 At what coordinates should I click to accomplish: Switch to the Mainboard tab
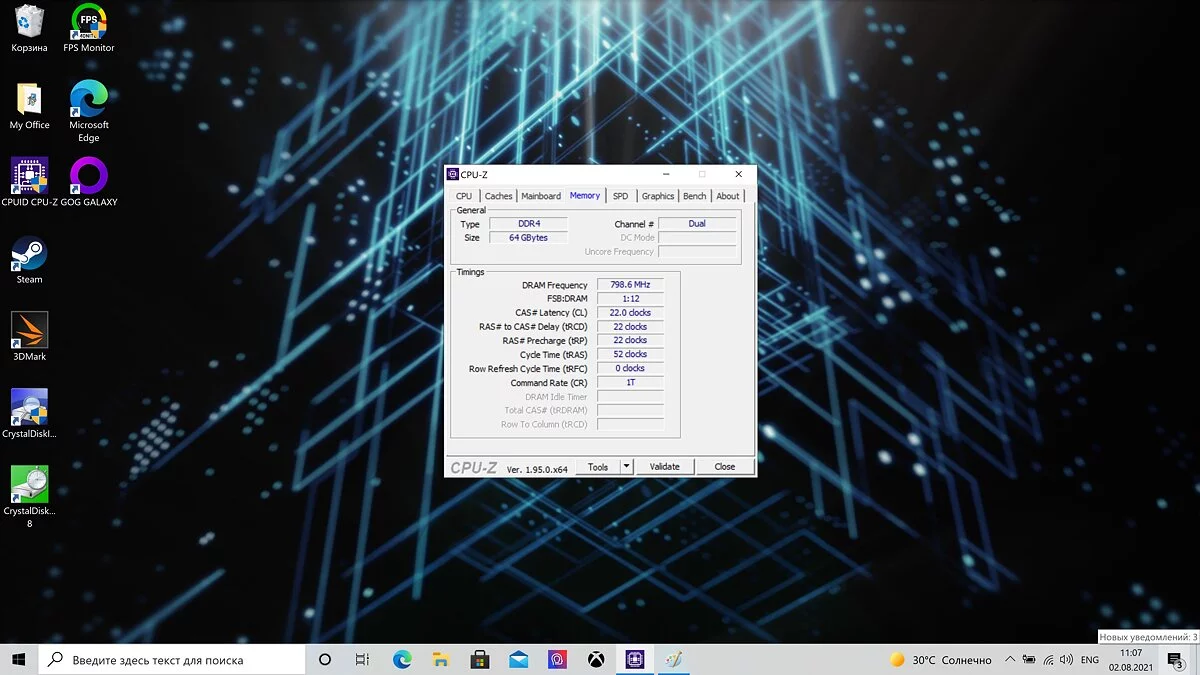[541, 196]
